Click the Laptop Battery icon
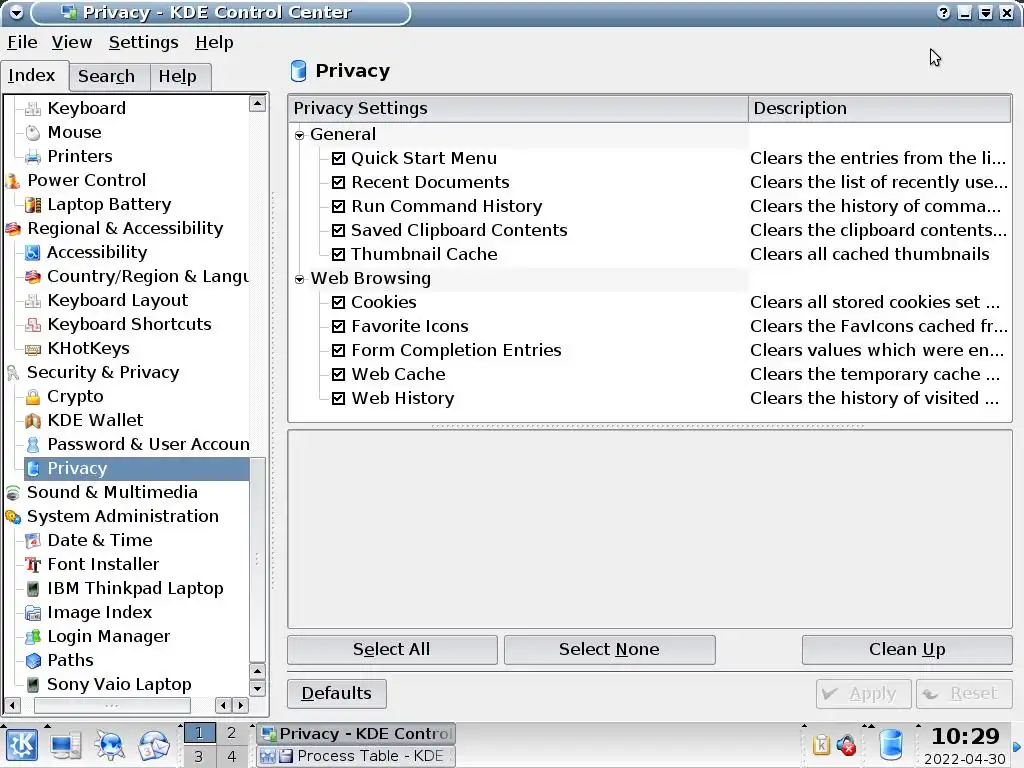Image resolution: width=1024 pixels, height=768 pixels. (x=33, y=204)
